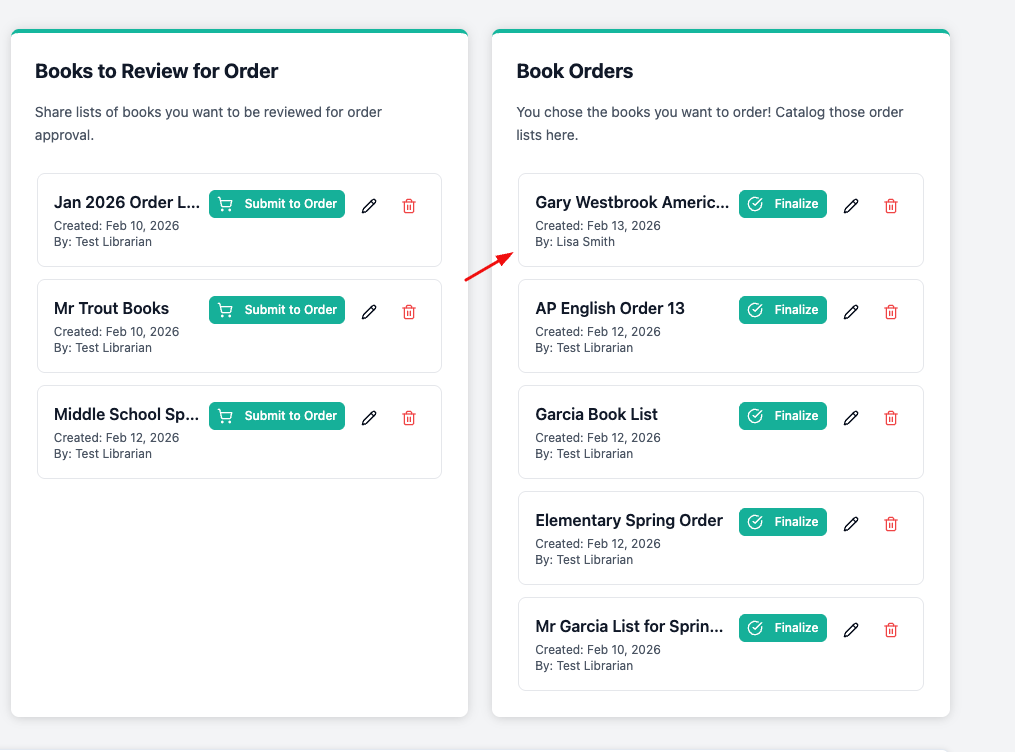Viewport: 1015px width, 752px height.
Task: Select the Garcia Book List title
Action: pos(596,414)
